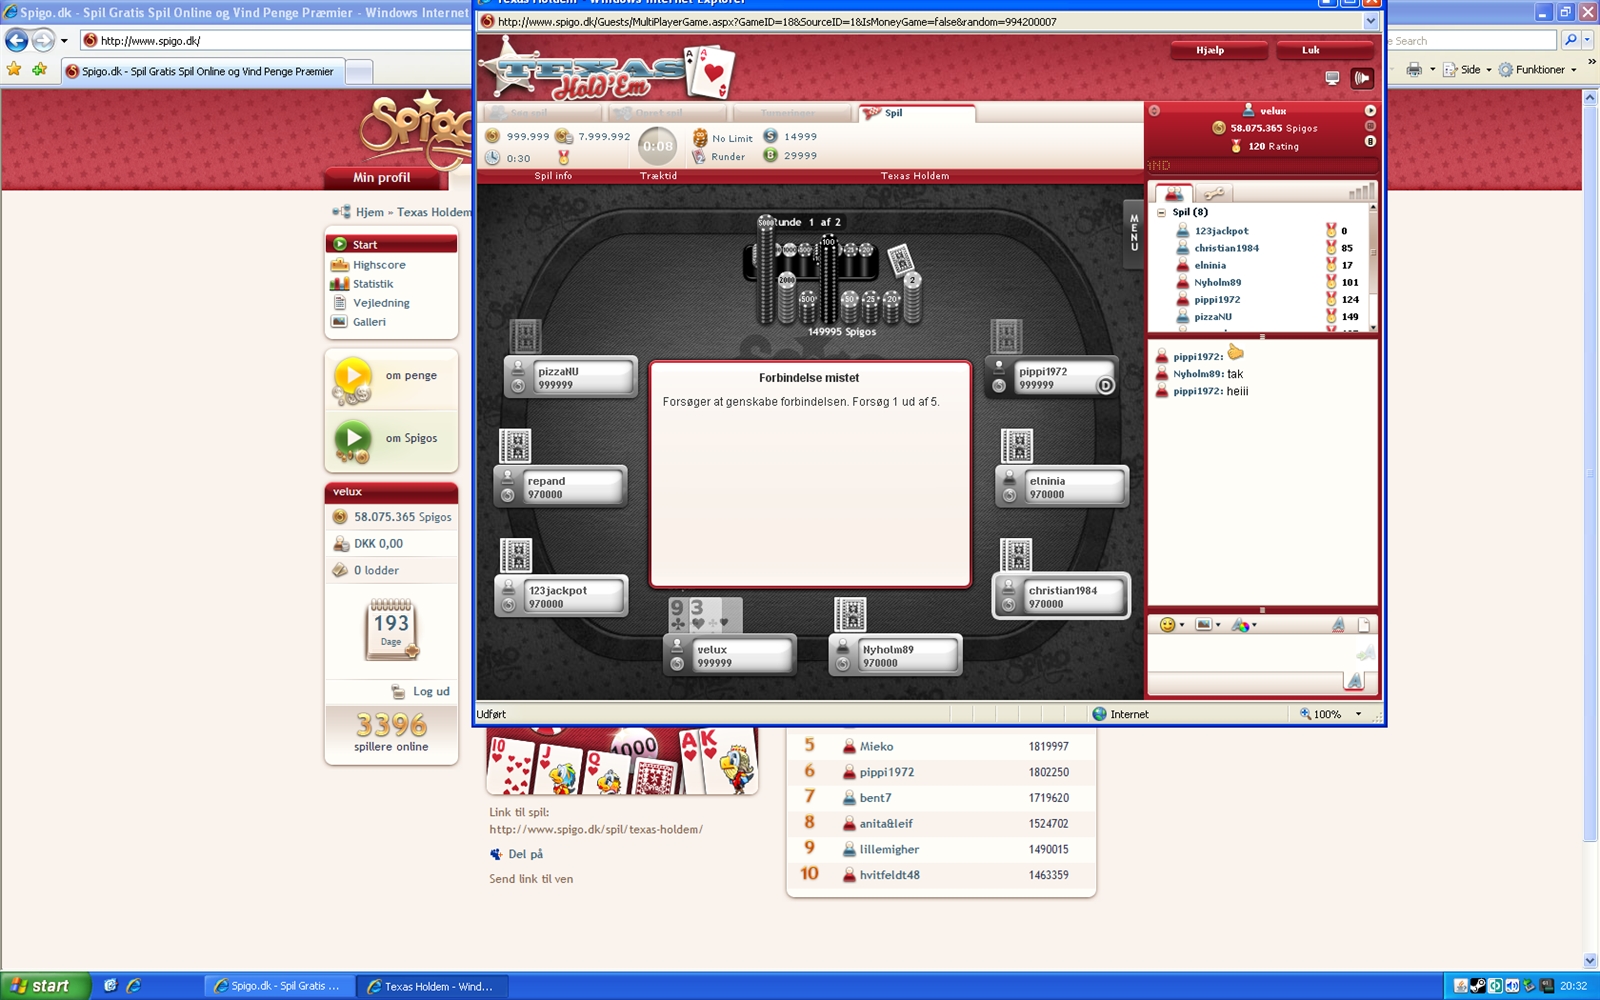Click the Log ud link

pyautogui.click(x=431, y=691)
